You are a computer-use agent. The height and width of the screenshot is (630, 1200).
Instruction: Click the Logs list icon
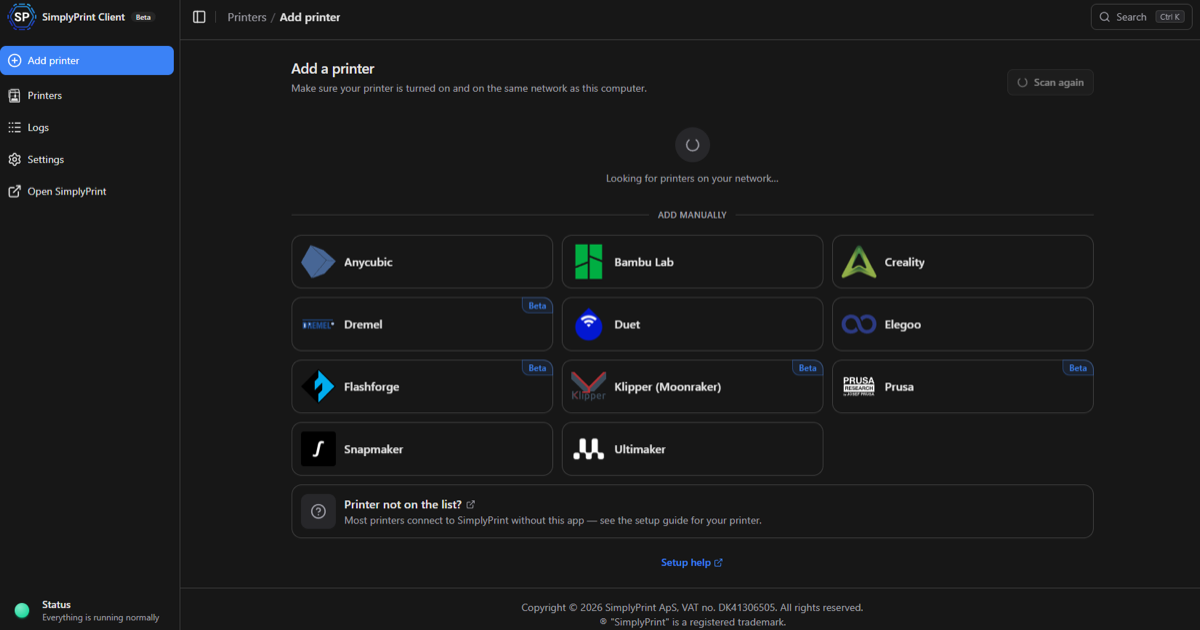[x=14, y=128]
